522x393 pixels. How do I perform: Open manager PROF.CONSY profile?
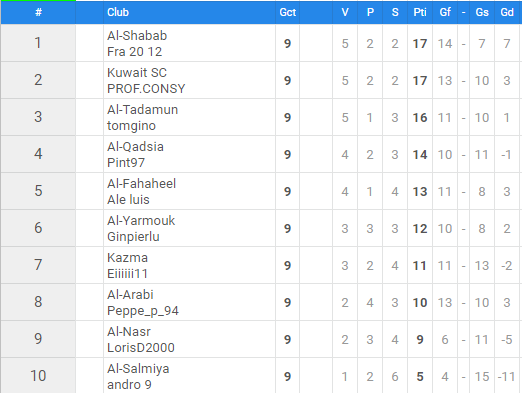click(x=146, y=89)
